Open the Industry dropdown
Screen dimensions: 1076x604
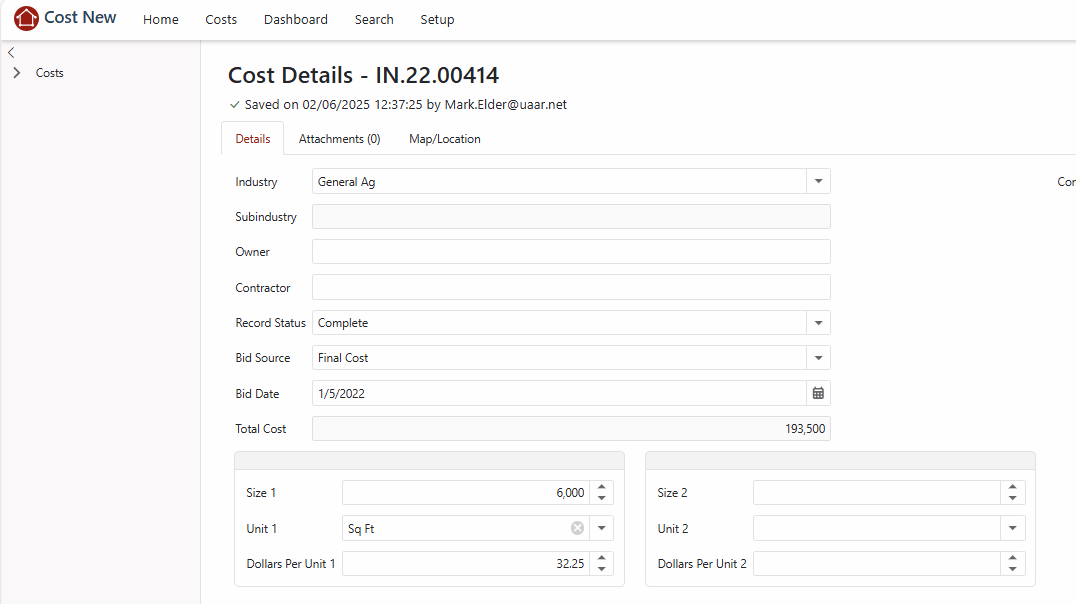818,182
